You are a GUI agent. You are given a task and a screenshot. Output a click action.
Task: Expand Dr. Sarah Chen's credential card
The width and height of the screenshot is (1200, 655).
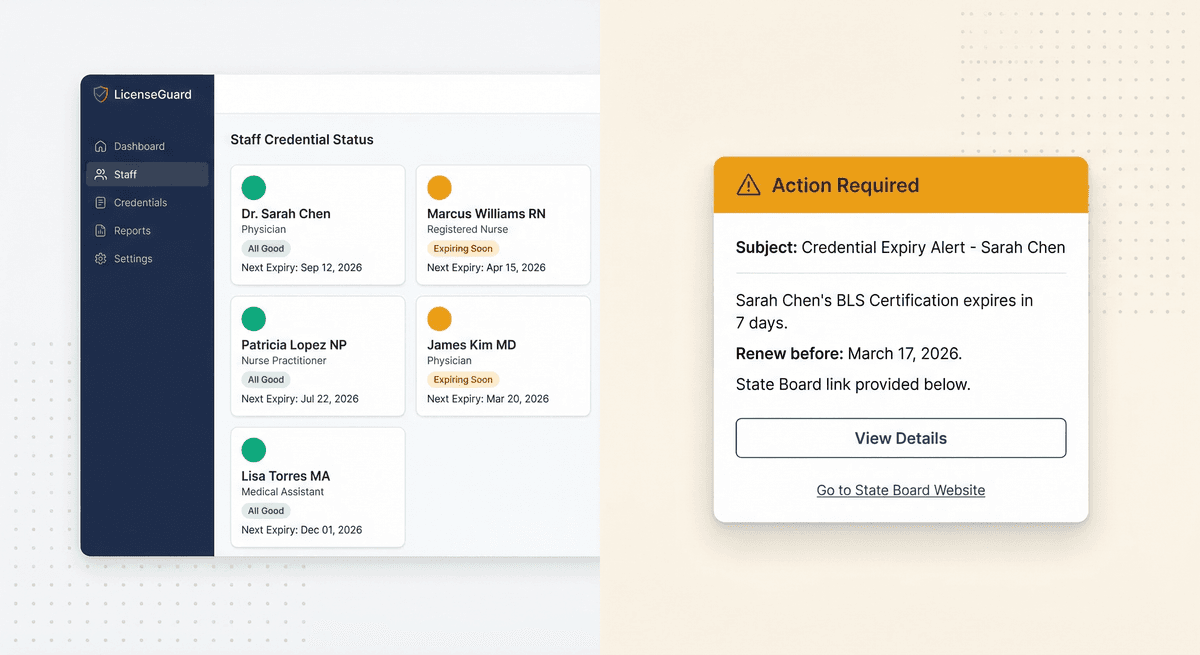pos(317,224)
